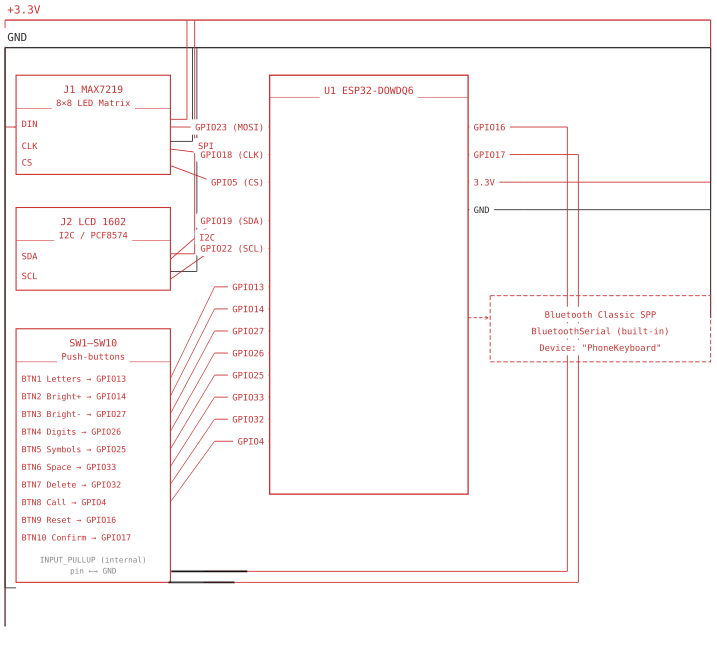Click the Bluetooth Classic SPP label
717x647 pixels.
point(600,315)
